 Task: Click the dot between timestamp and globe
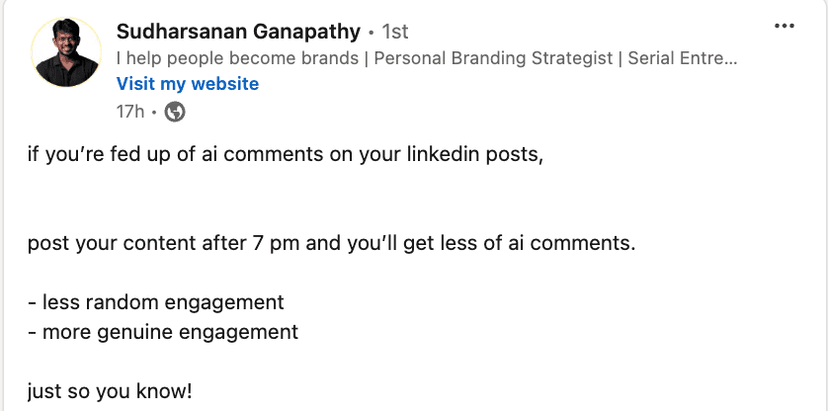click(154, 113)
